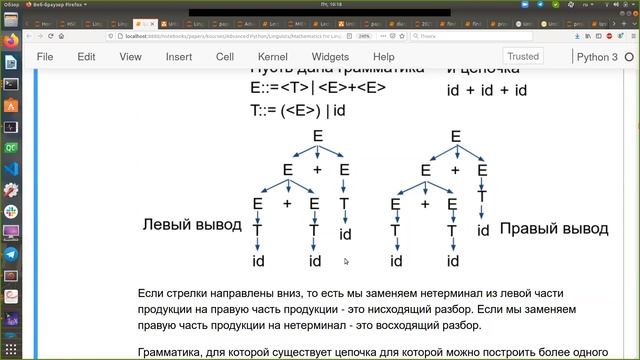Screen dimensions: 640x360
Task: Click the Левый вывод label
Action: point(192,225)
